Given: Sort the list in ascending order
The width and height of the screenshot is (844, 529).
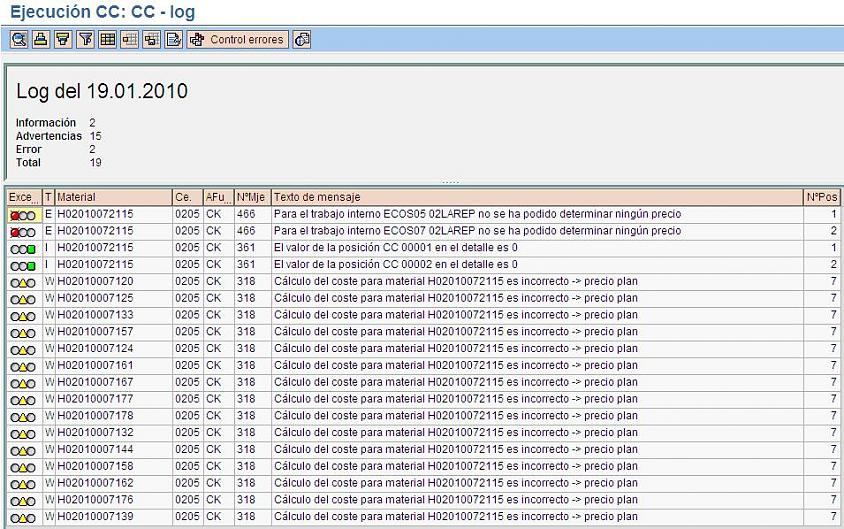Looking at the screenshot, I should 40,40.
